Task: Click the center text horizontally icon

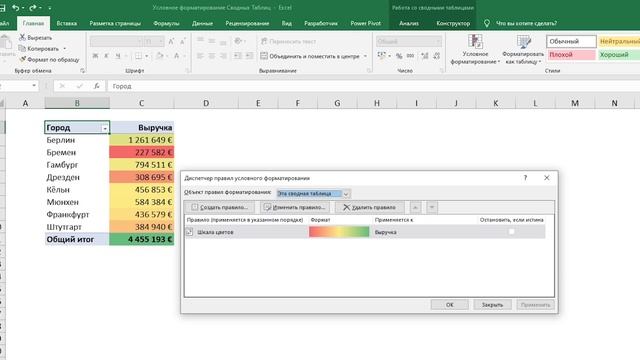Action: [211, 56]
